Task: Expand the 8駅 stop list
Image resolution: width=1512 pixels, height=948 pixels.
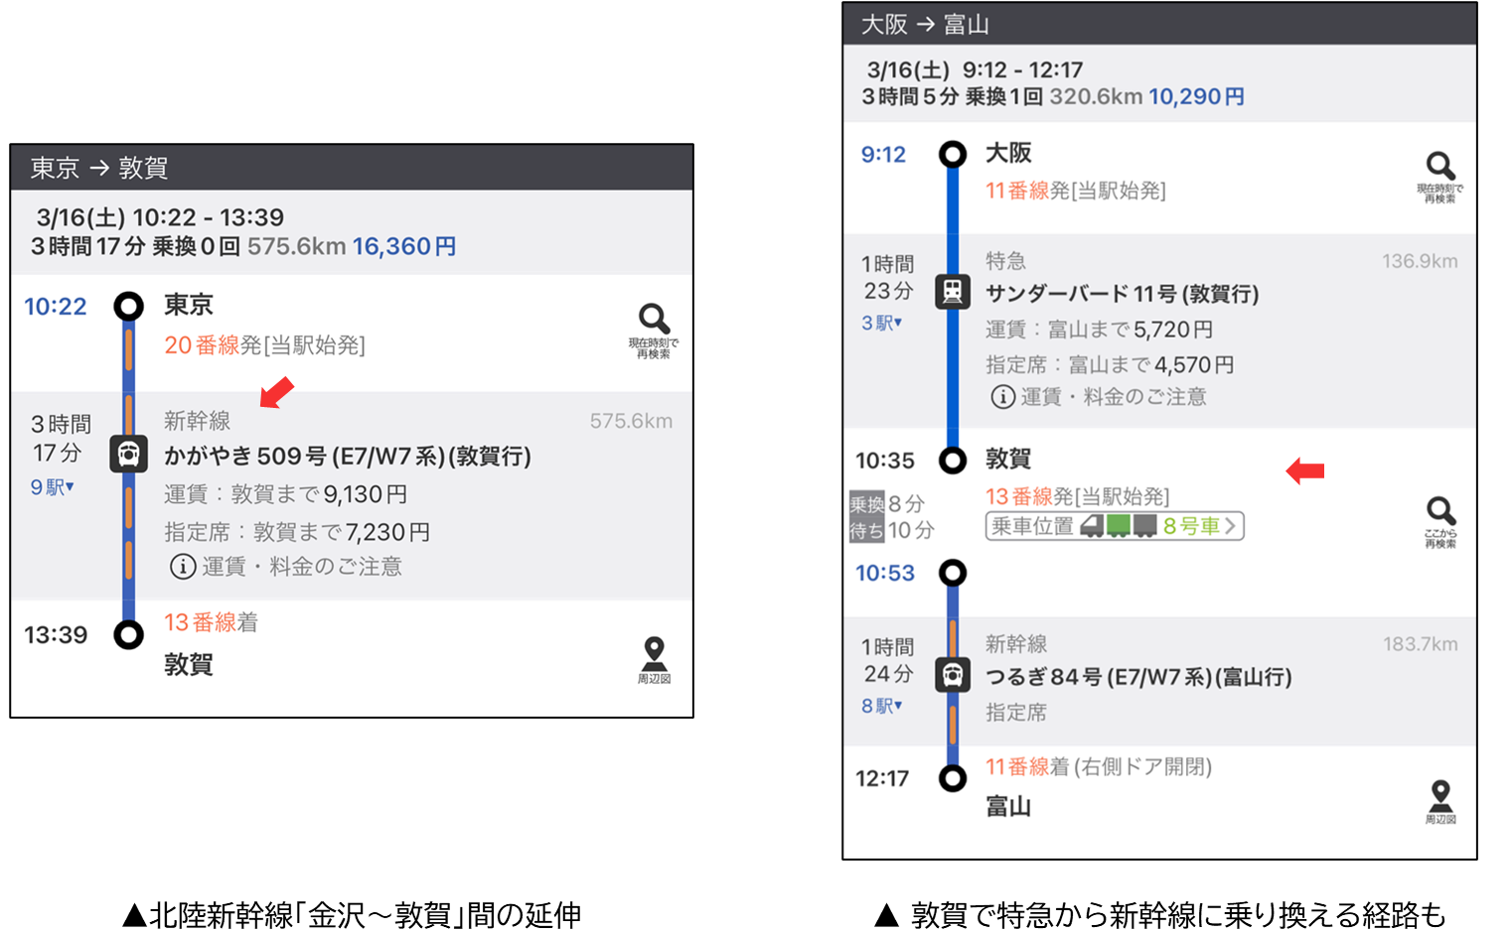Action: 882,706
